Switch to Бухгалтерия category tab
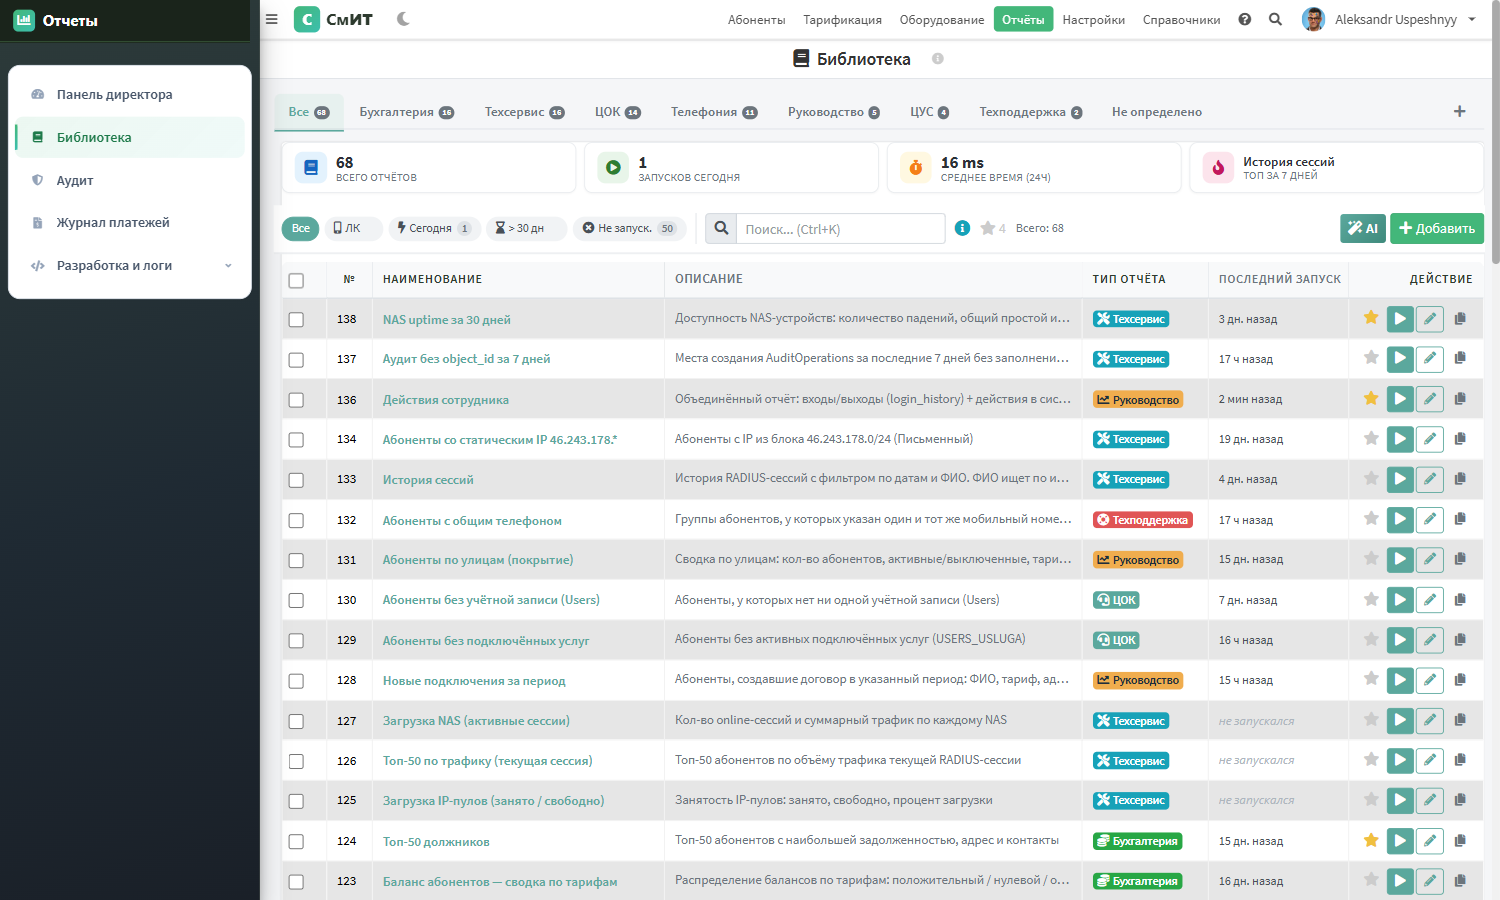 [x=406, y=112]
